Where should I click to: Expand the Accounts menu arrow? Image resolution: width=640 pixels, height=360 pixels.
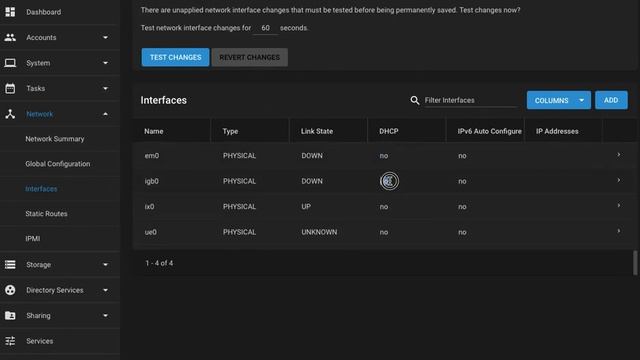coord(105,38)
